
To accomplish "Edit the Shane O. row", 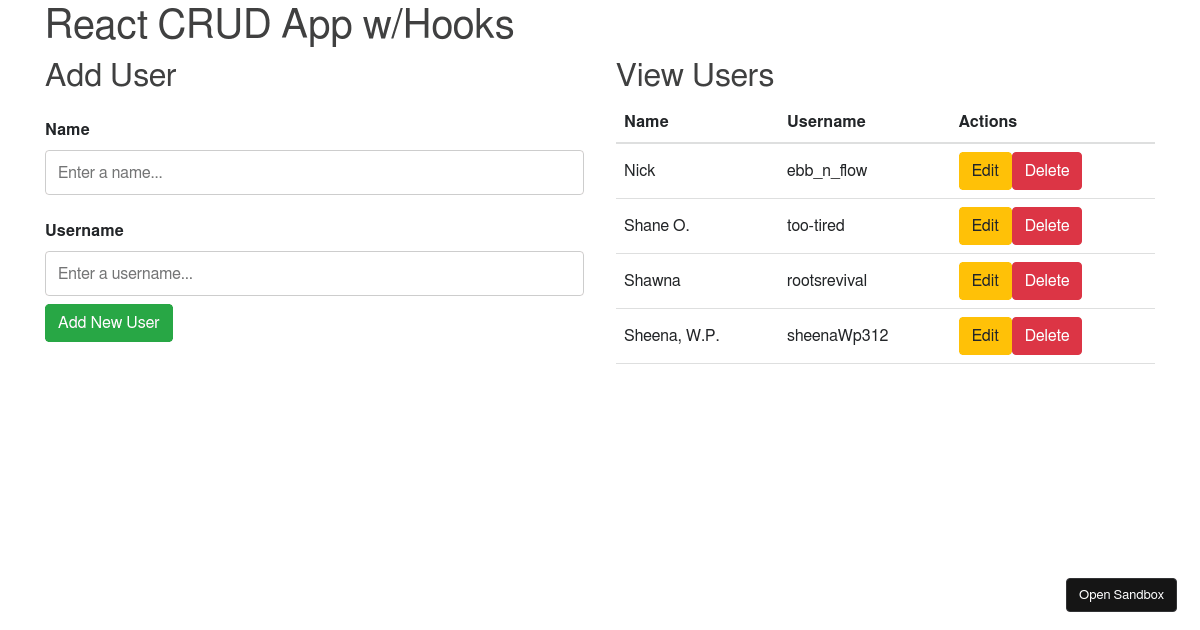I will (x=985, y=225).
